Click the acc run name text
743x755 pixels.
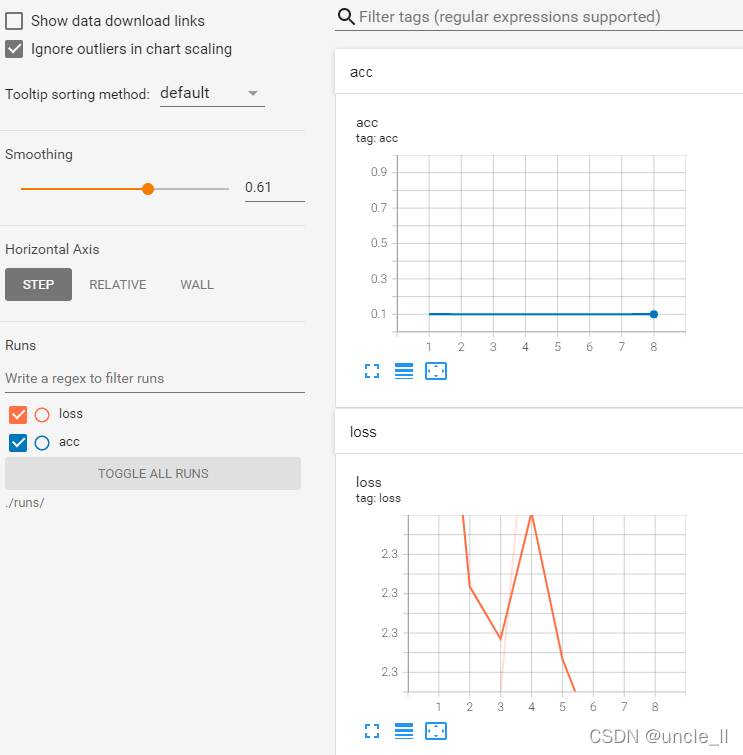pyautogui.click(x=69, y=442)
